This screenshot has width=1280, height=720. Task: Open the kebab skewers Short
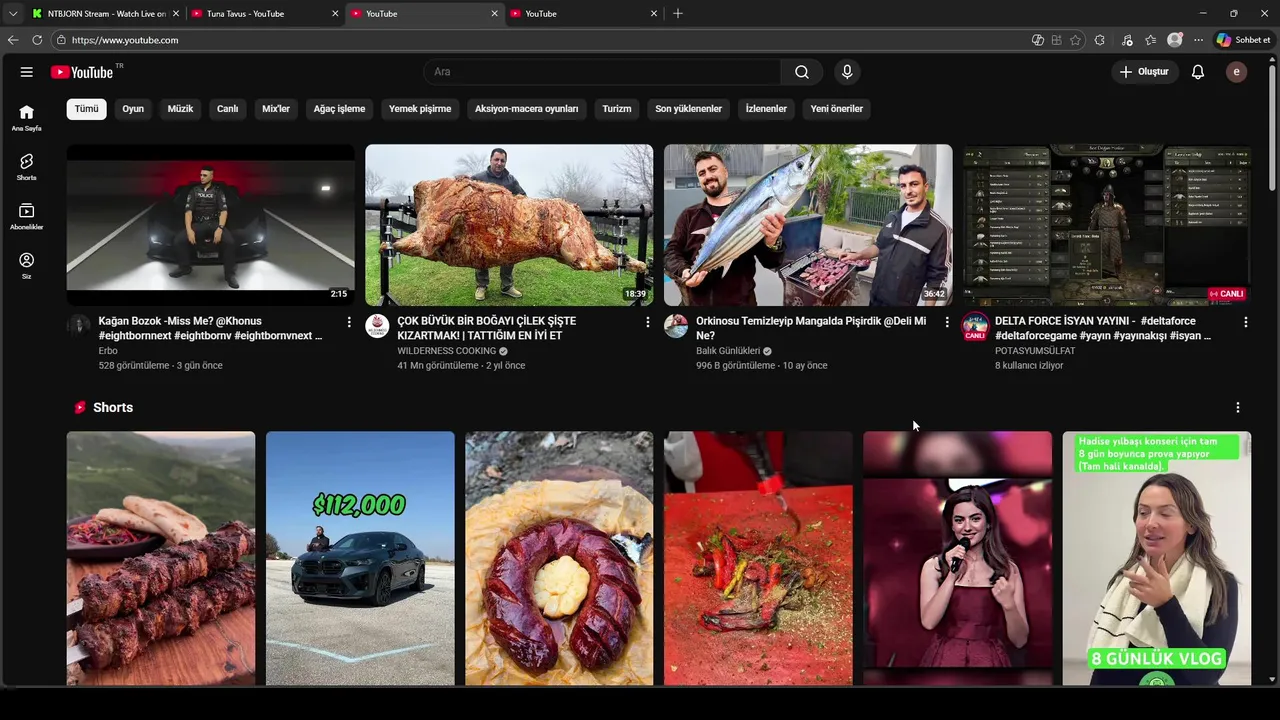coord(161,558)
